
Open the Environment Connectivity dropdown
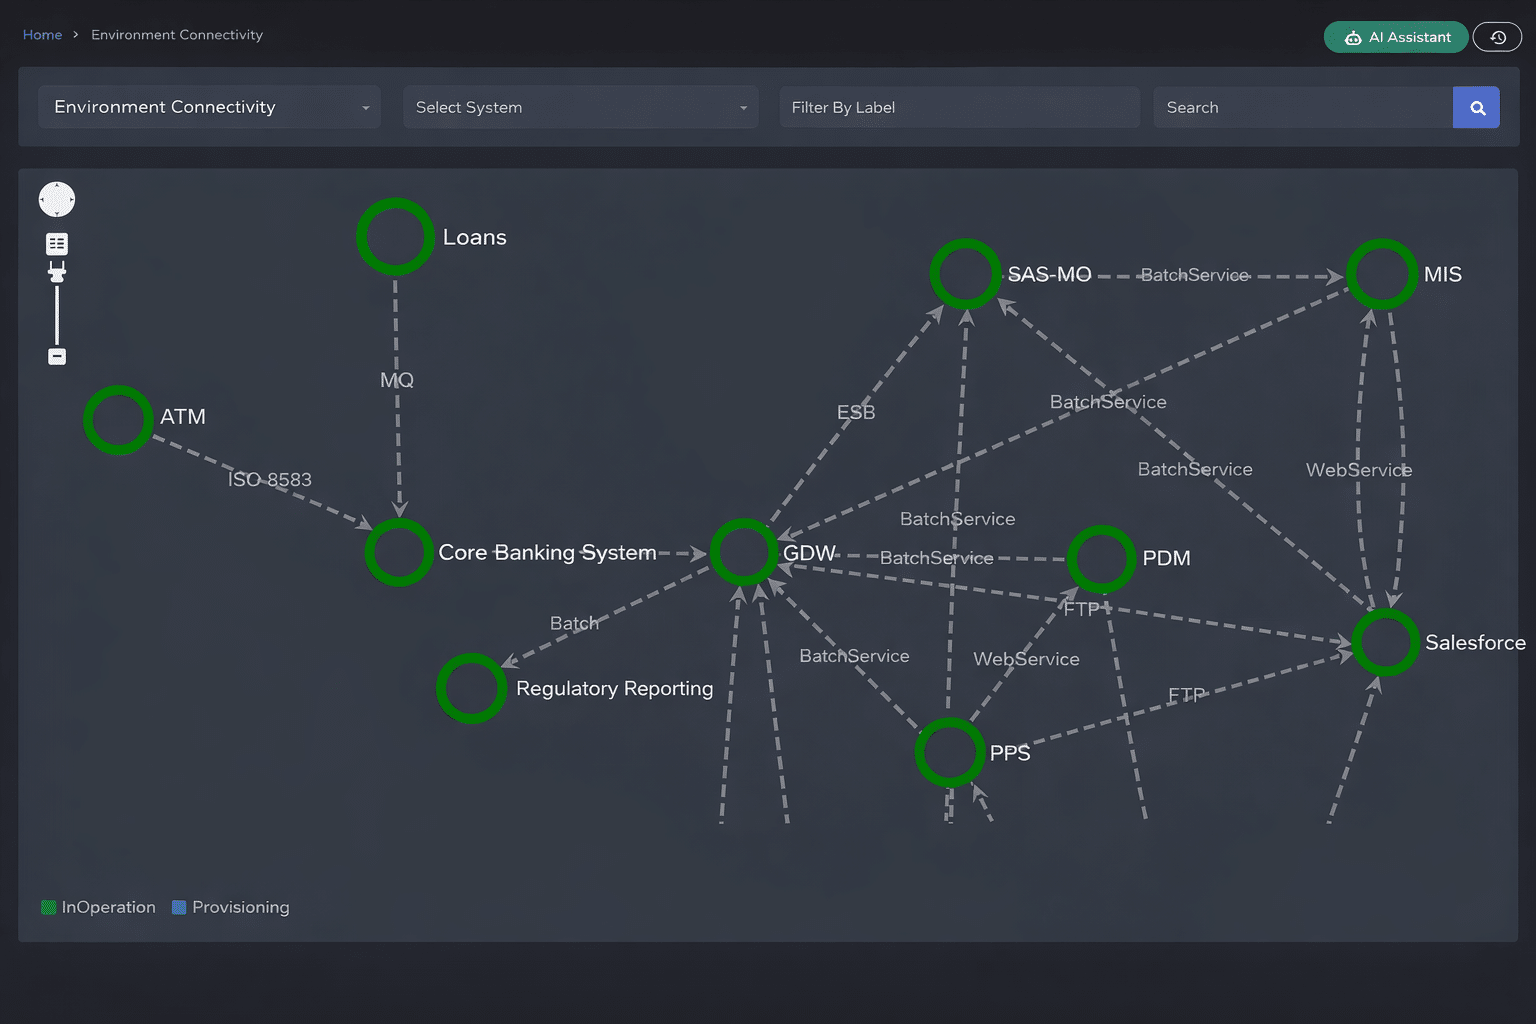[209, 107]
